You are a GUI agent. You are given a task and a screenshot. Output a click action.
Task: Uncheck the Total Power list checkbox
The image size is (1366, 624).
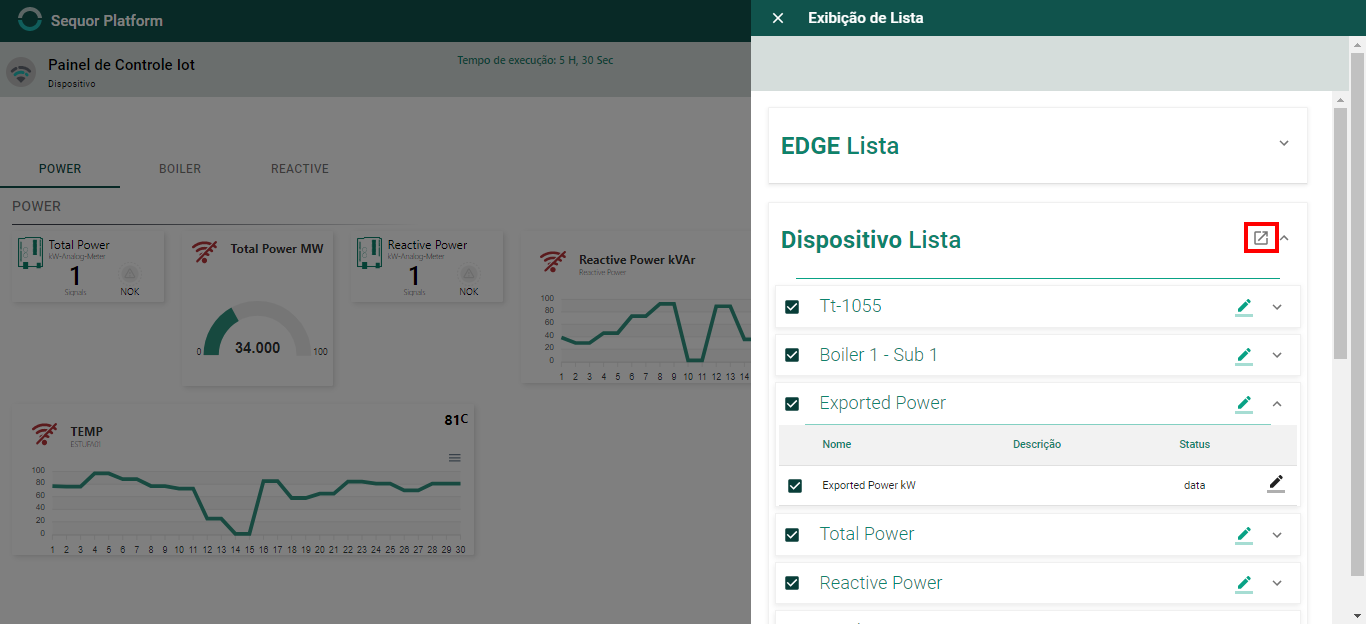click(792, 535)
